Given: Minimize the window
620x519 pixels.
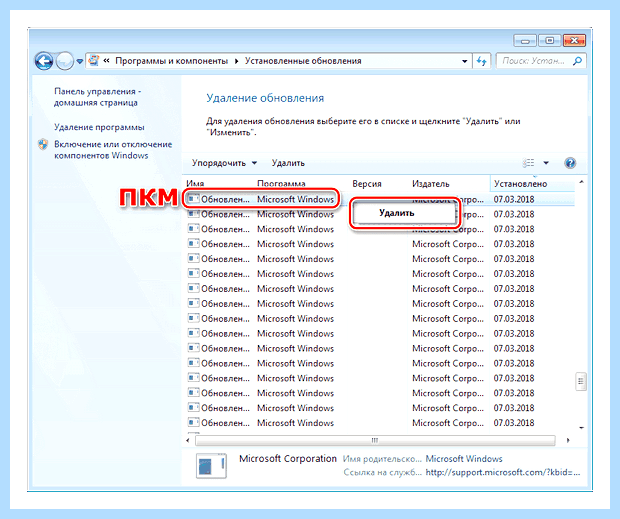Looking at the screenshot, I should [x=525, y=41].
